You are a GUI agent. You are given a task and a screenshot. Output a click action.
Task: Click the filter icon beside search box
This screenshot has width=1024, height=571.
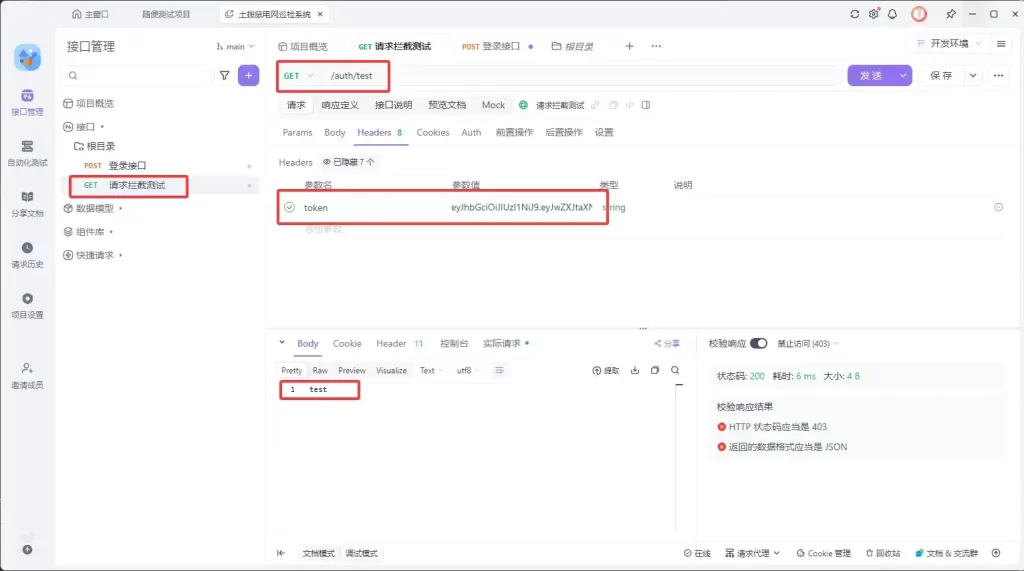pos(224,75)
